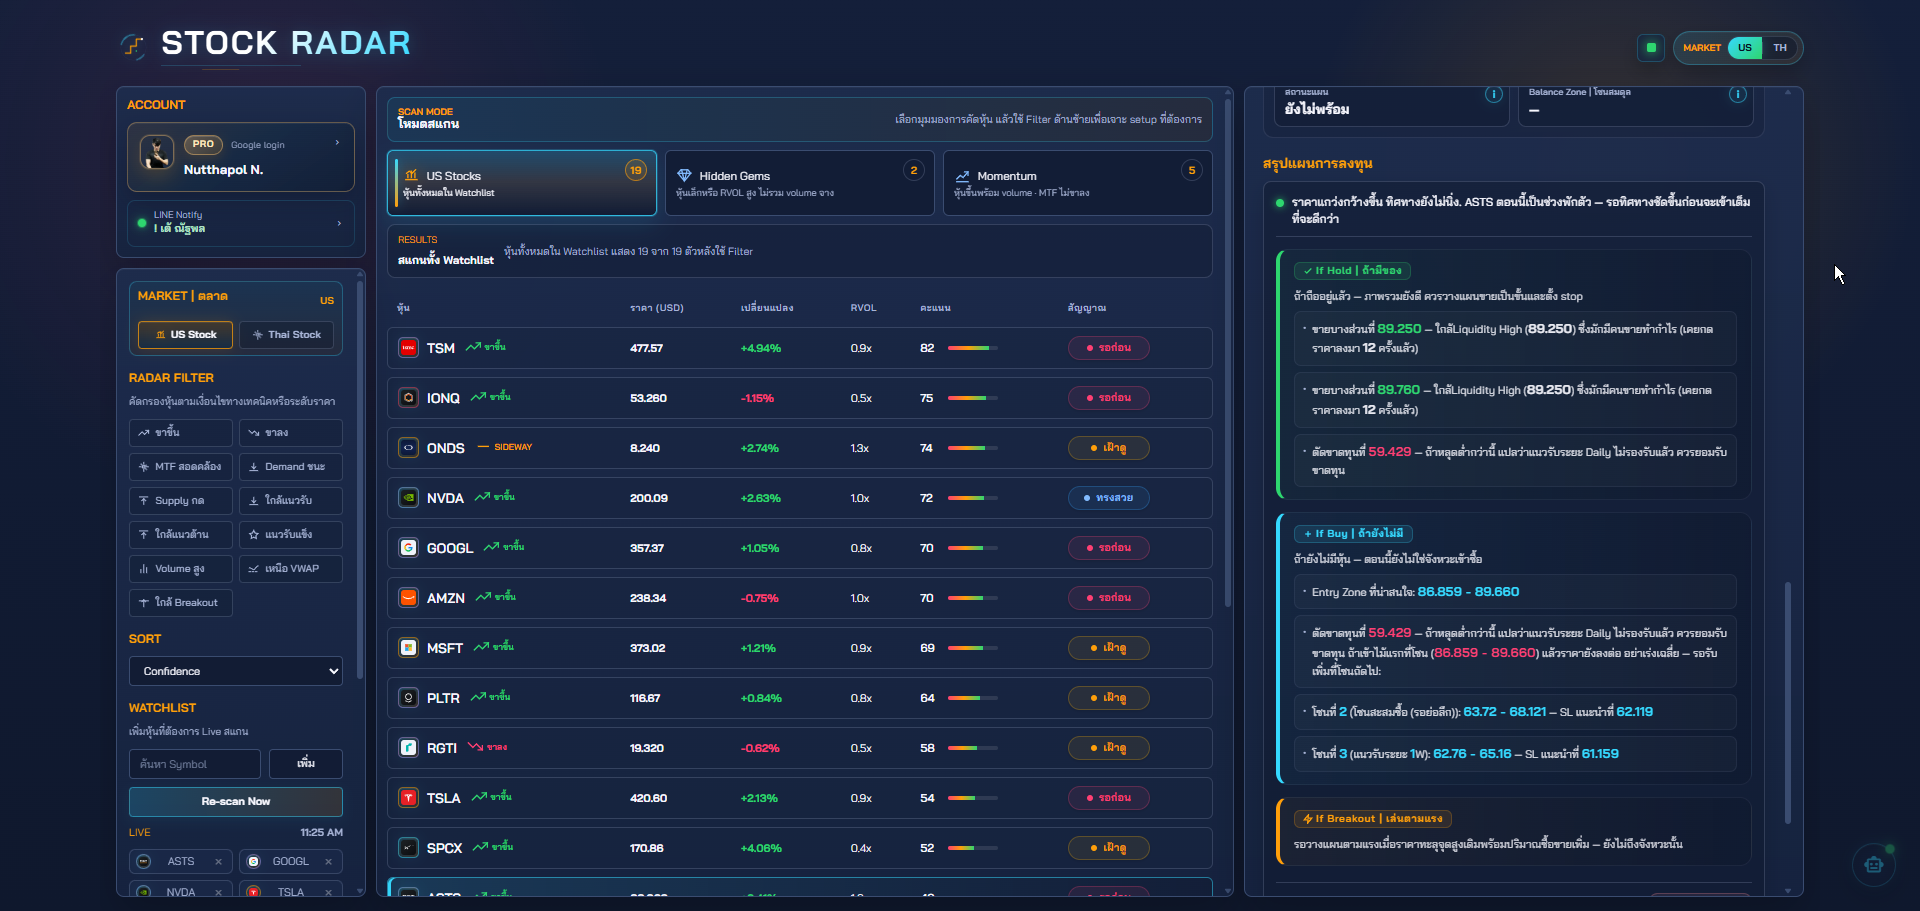The height and width of the screenshot is (911, 1920).
Task: Click the RGTI company logo icon
Action: click(408, 748)
